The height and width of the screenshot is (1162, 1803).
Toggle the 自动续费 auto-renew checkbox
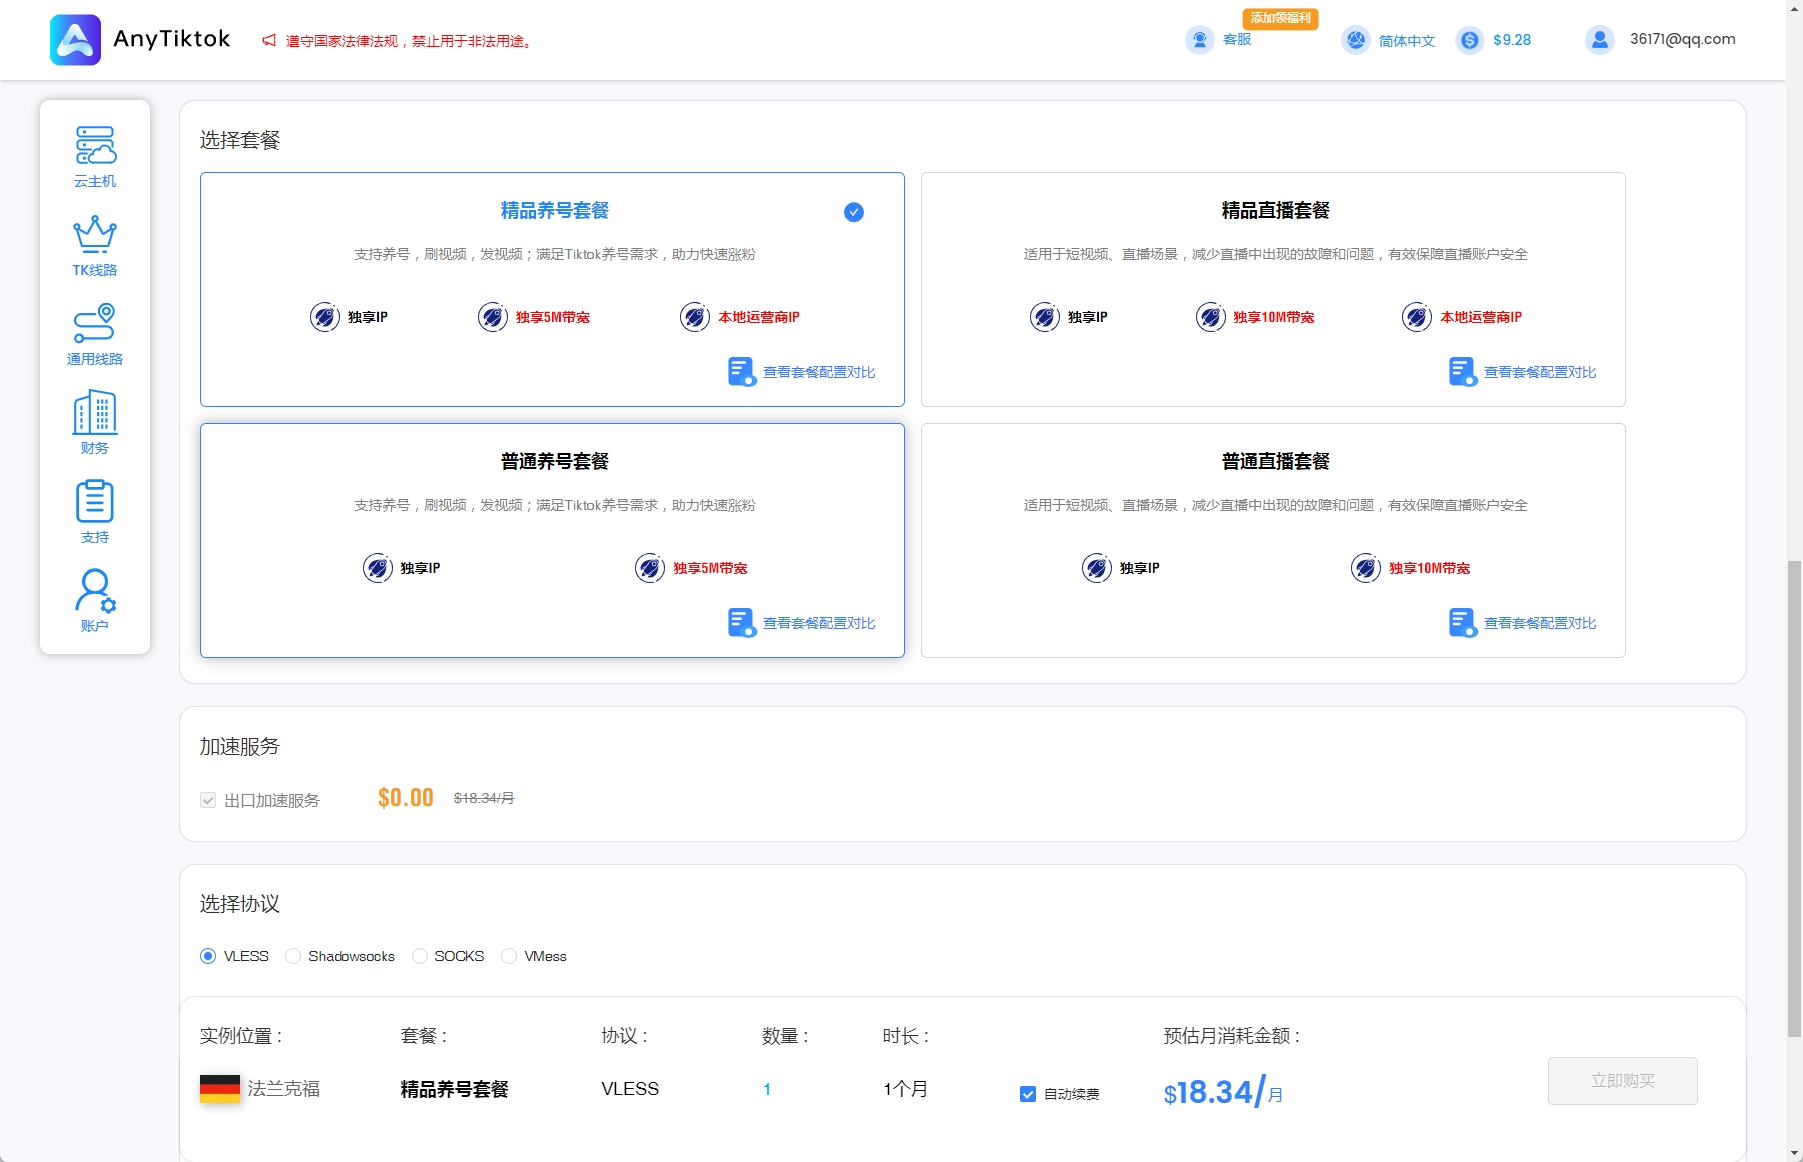1028,1094
